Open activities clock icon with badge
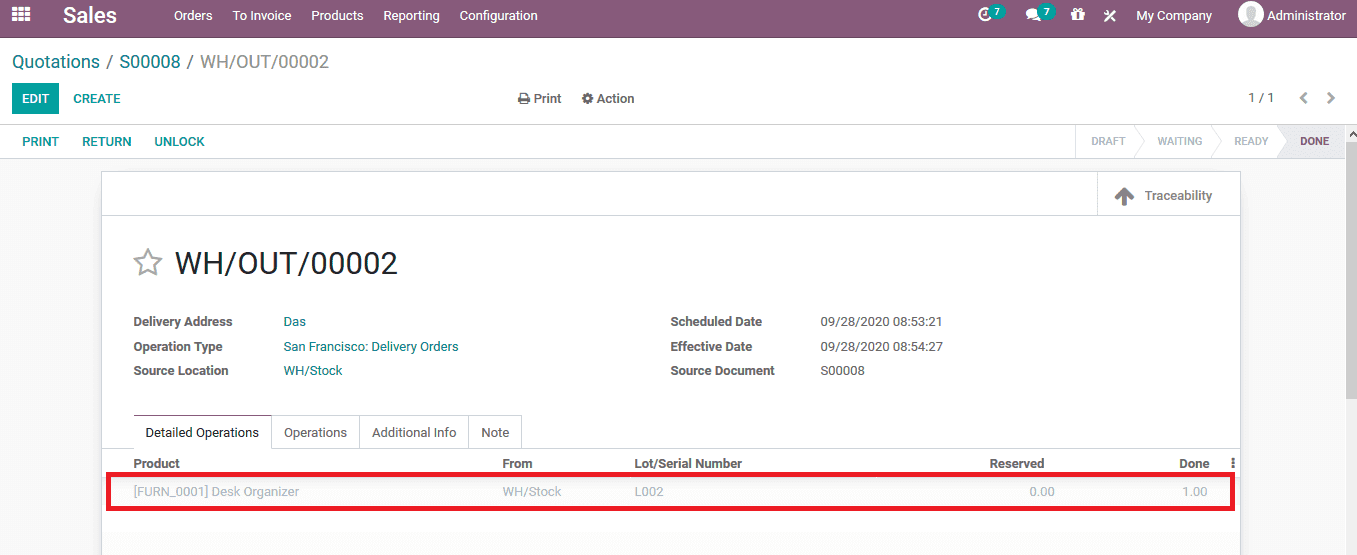Viewport: 1357px width, 555px height. (x=988, y=15)
